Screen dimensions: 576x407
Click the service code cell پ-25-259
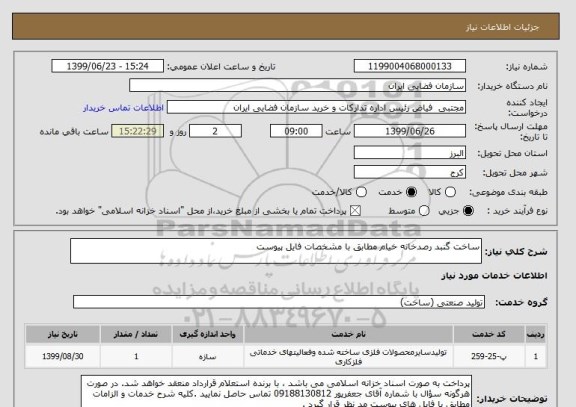489,356
